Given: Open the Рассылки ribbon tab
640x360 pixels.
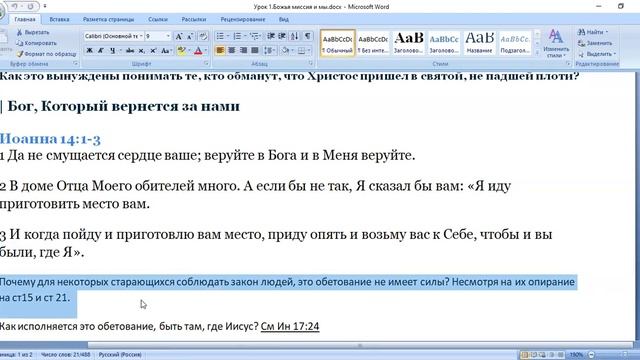Looking at the screenshot, I should coord(194,19).
